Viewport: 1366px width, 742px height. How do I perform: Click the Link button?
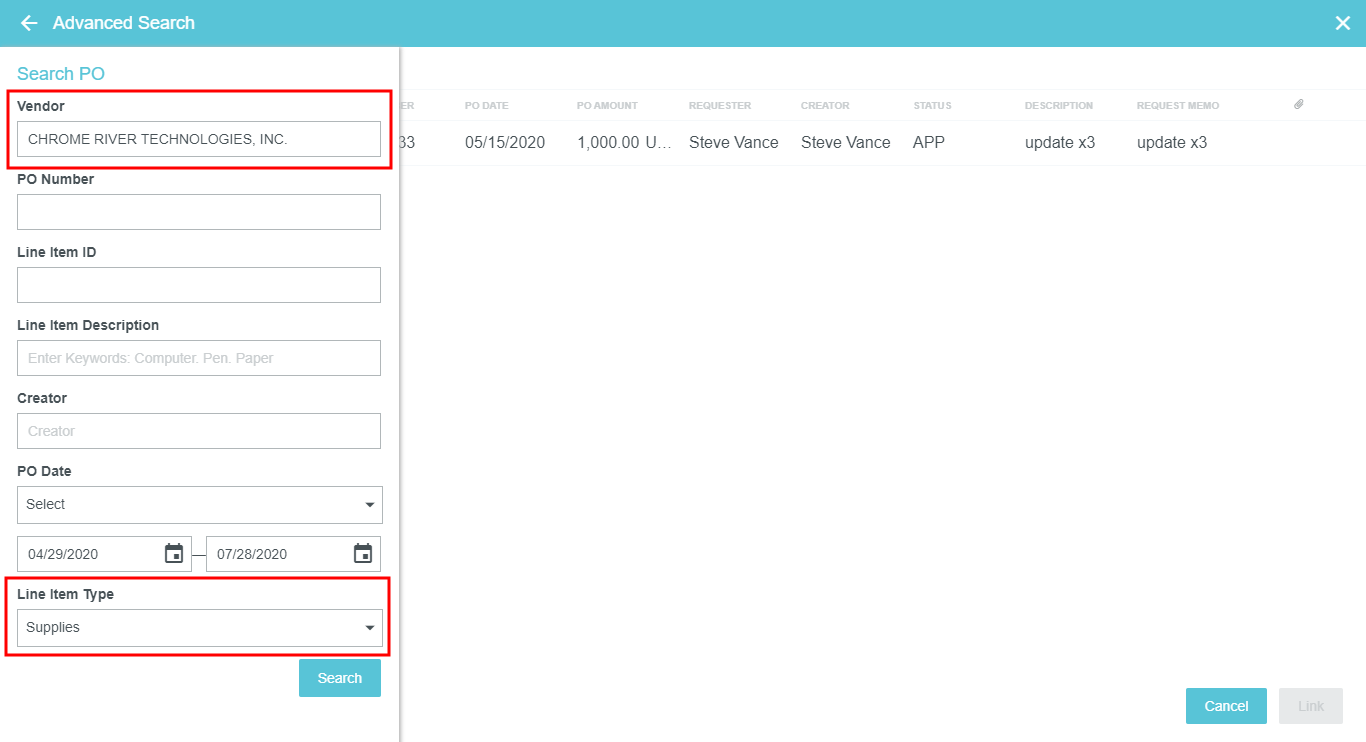click(x=1310, y=706)
